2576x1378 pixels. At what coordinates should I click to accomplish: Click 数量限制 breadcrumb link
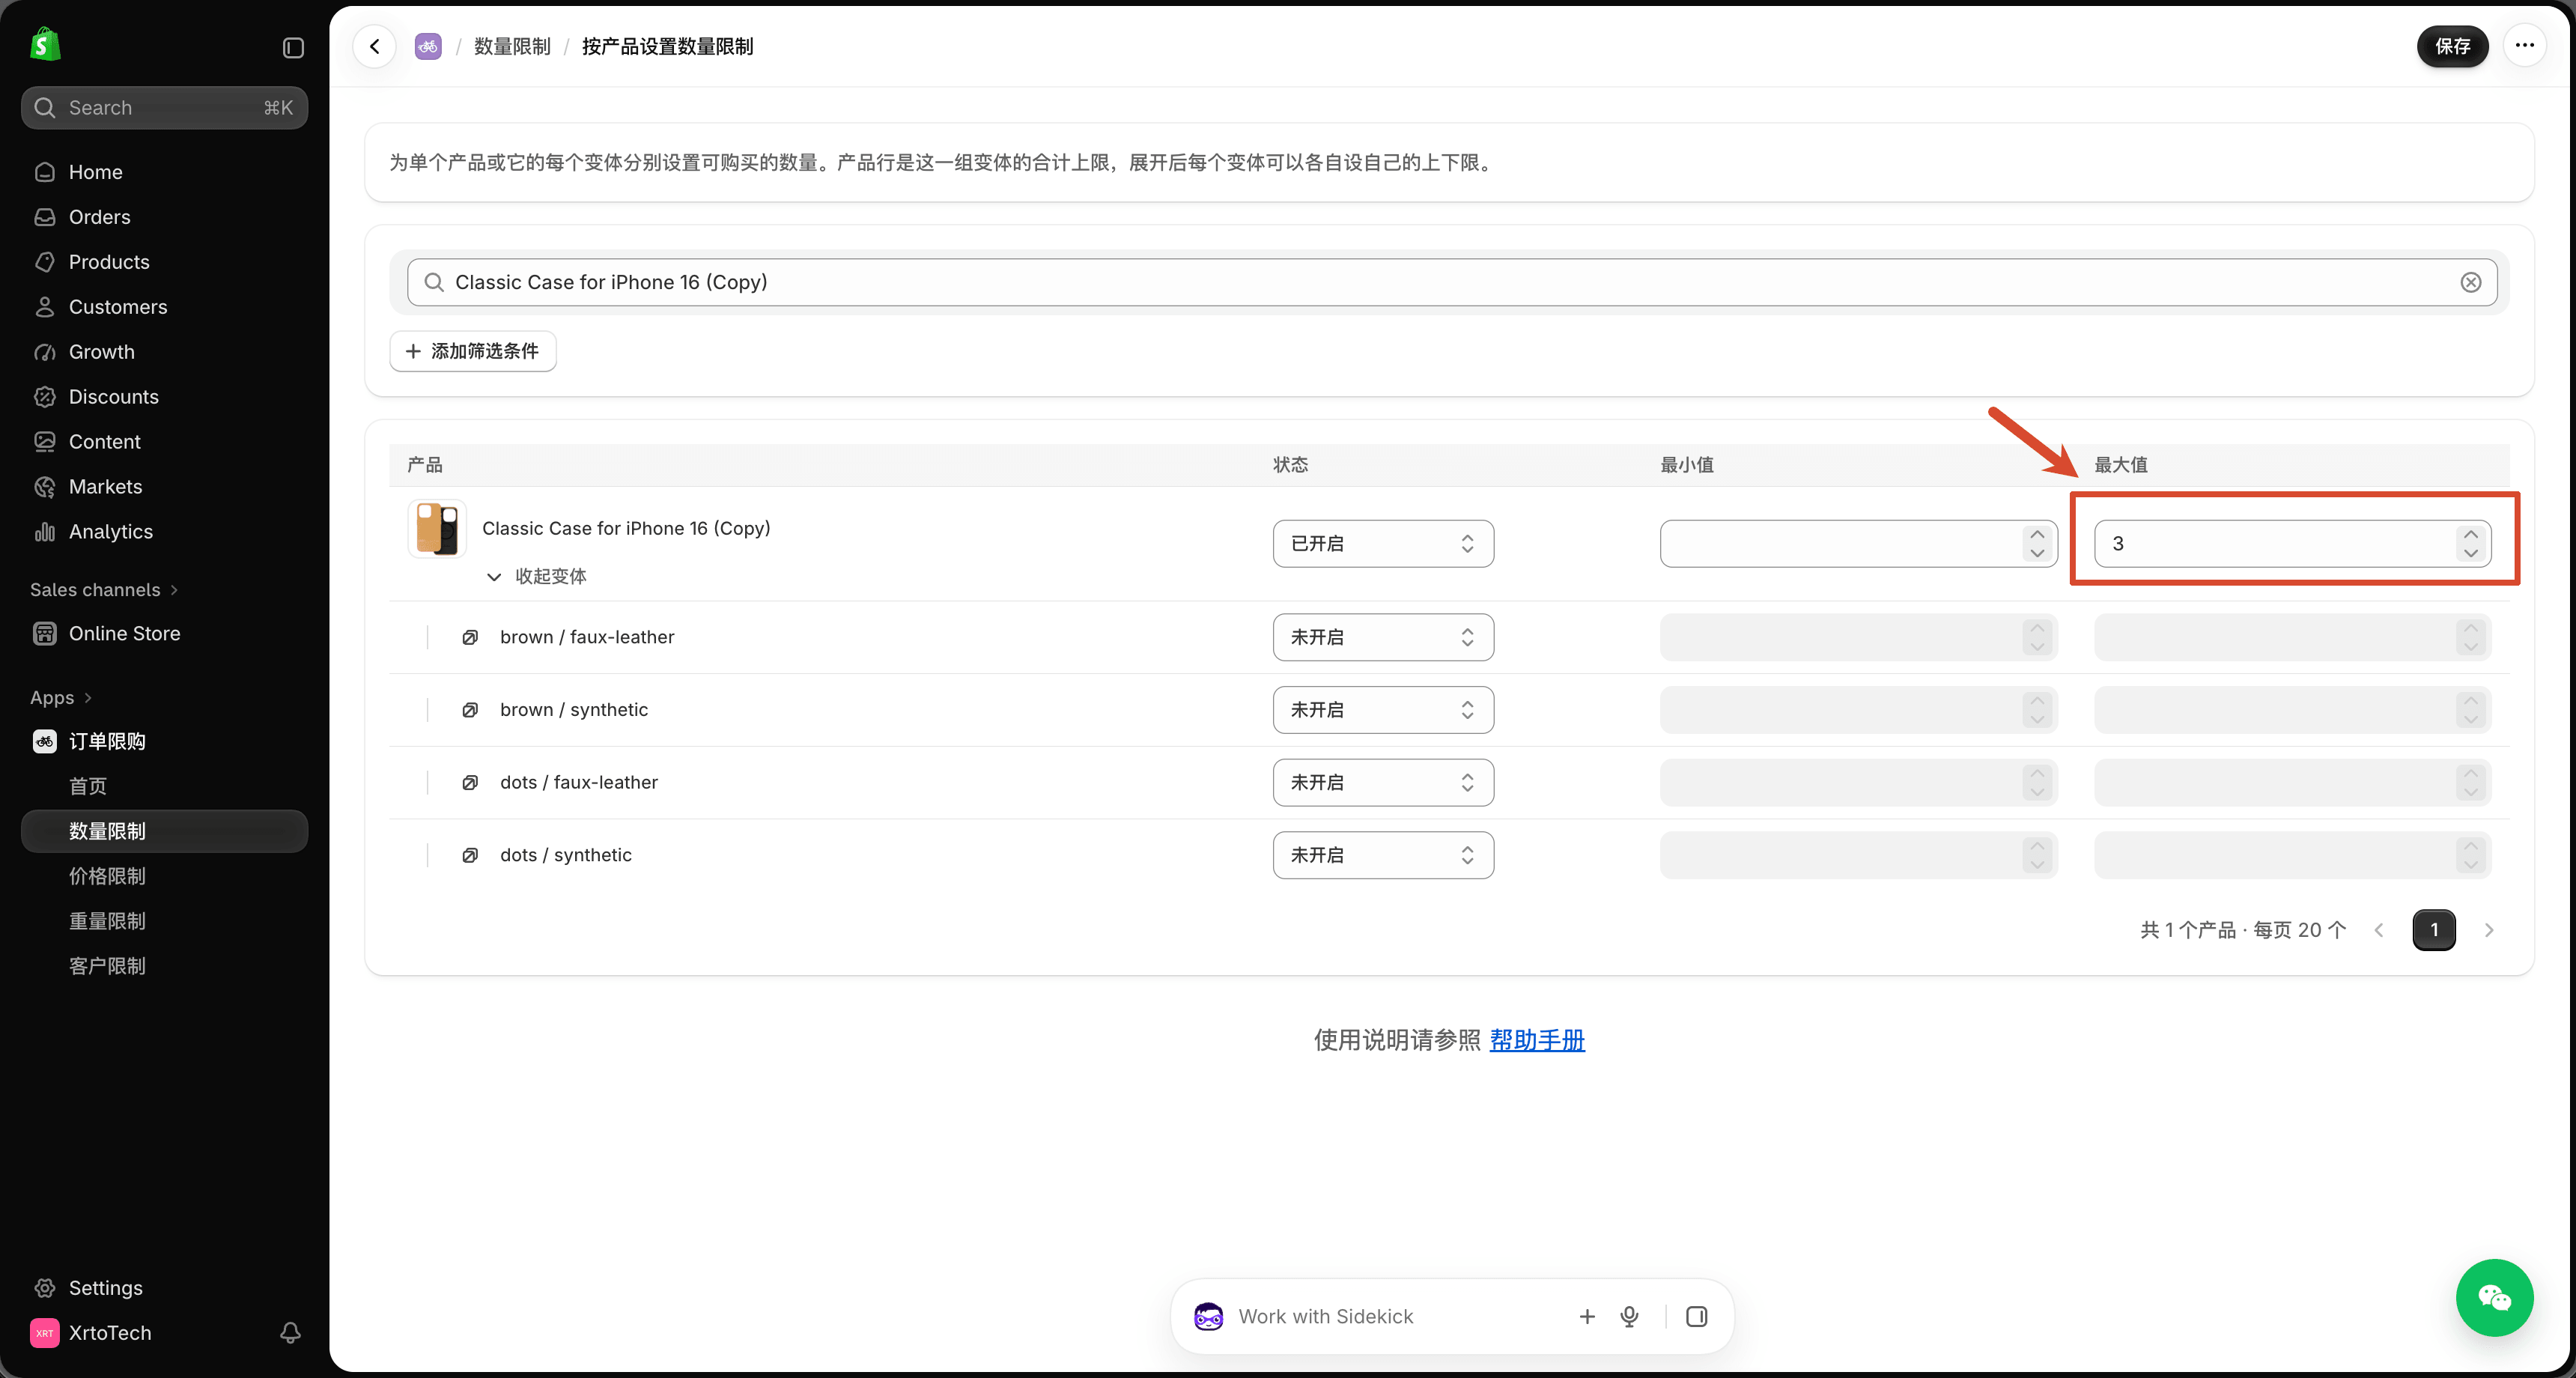point(512,46)
